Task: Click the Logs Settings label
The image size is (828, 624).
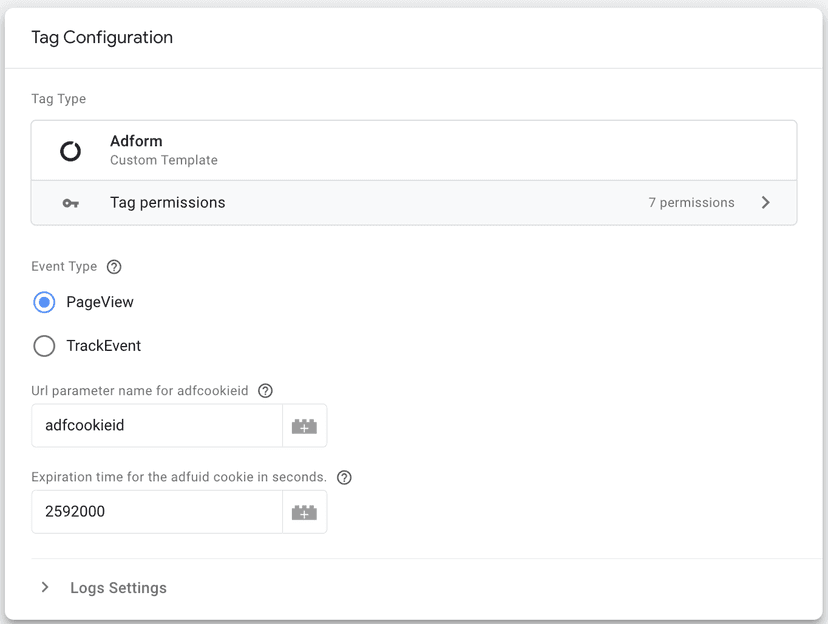Action: 118,587
